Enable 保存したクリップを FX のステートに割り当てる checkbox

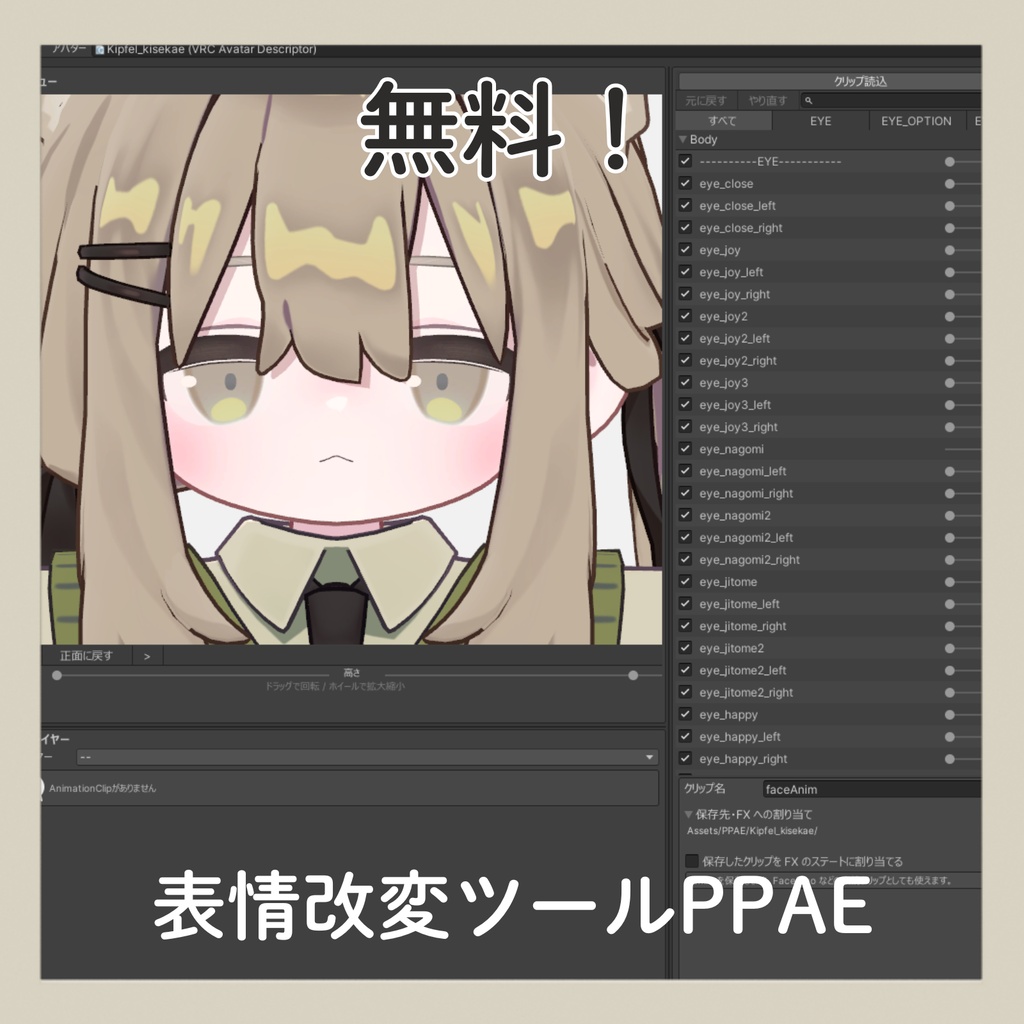click(692, 861)
